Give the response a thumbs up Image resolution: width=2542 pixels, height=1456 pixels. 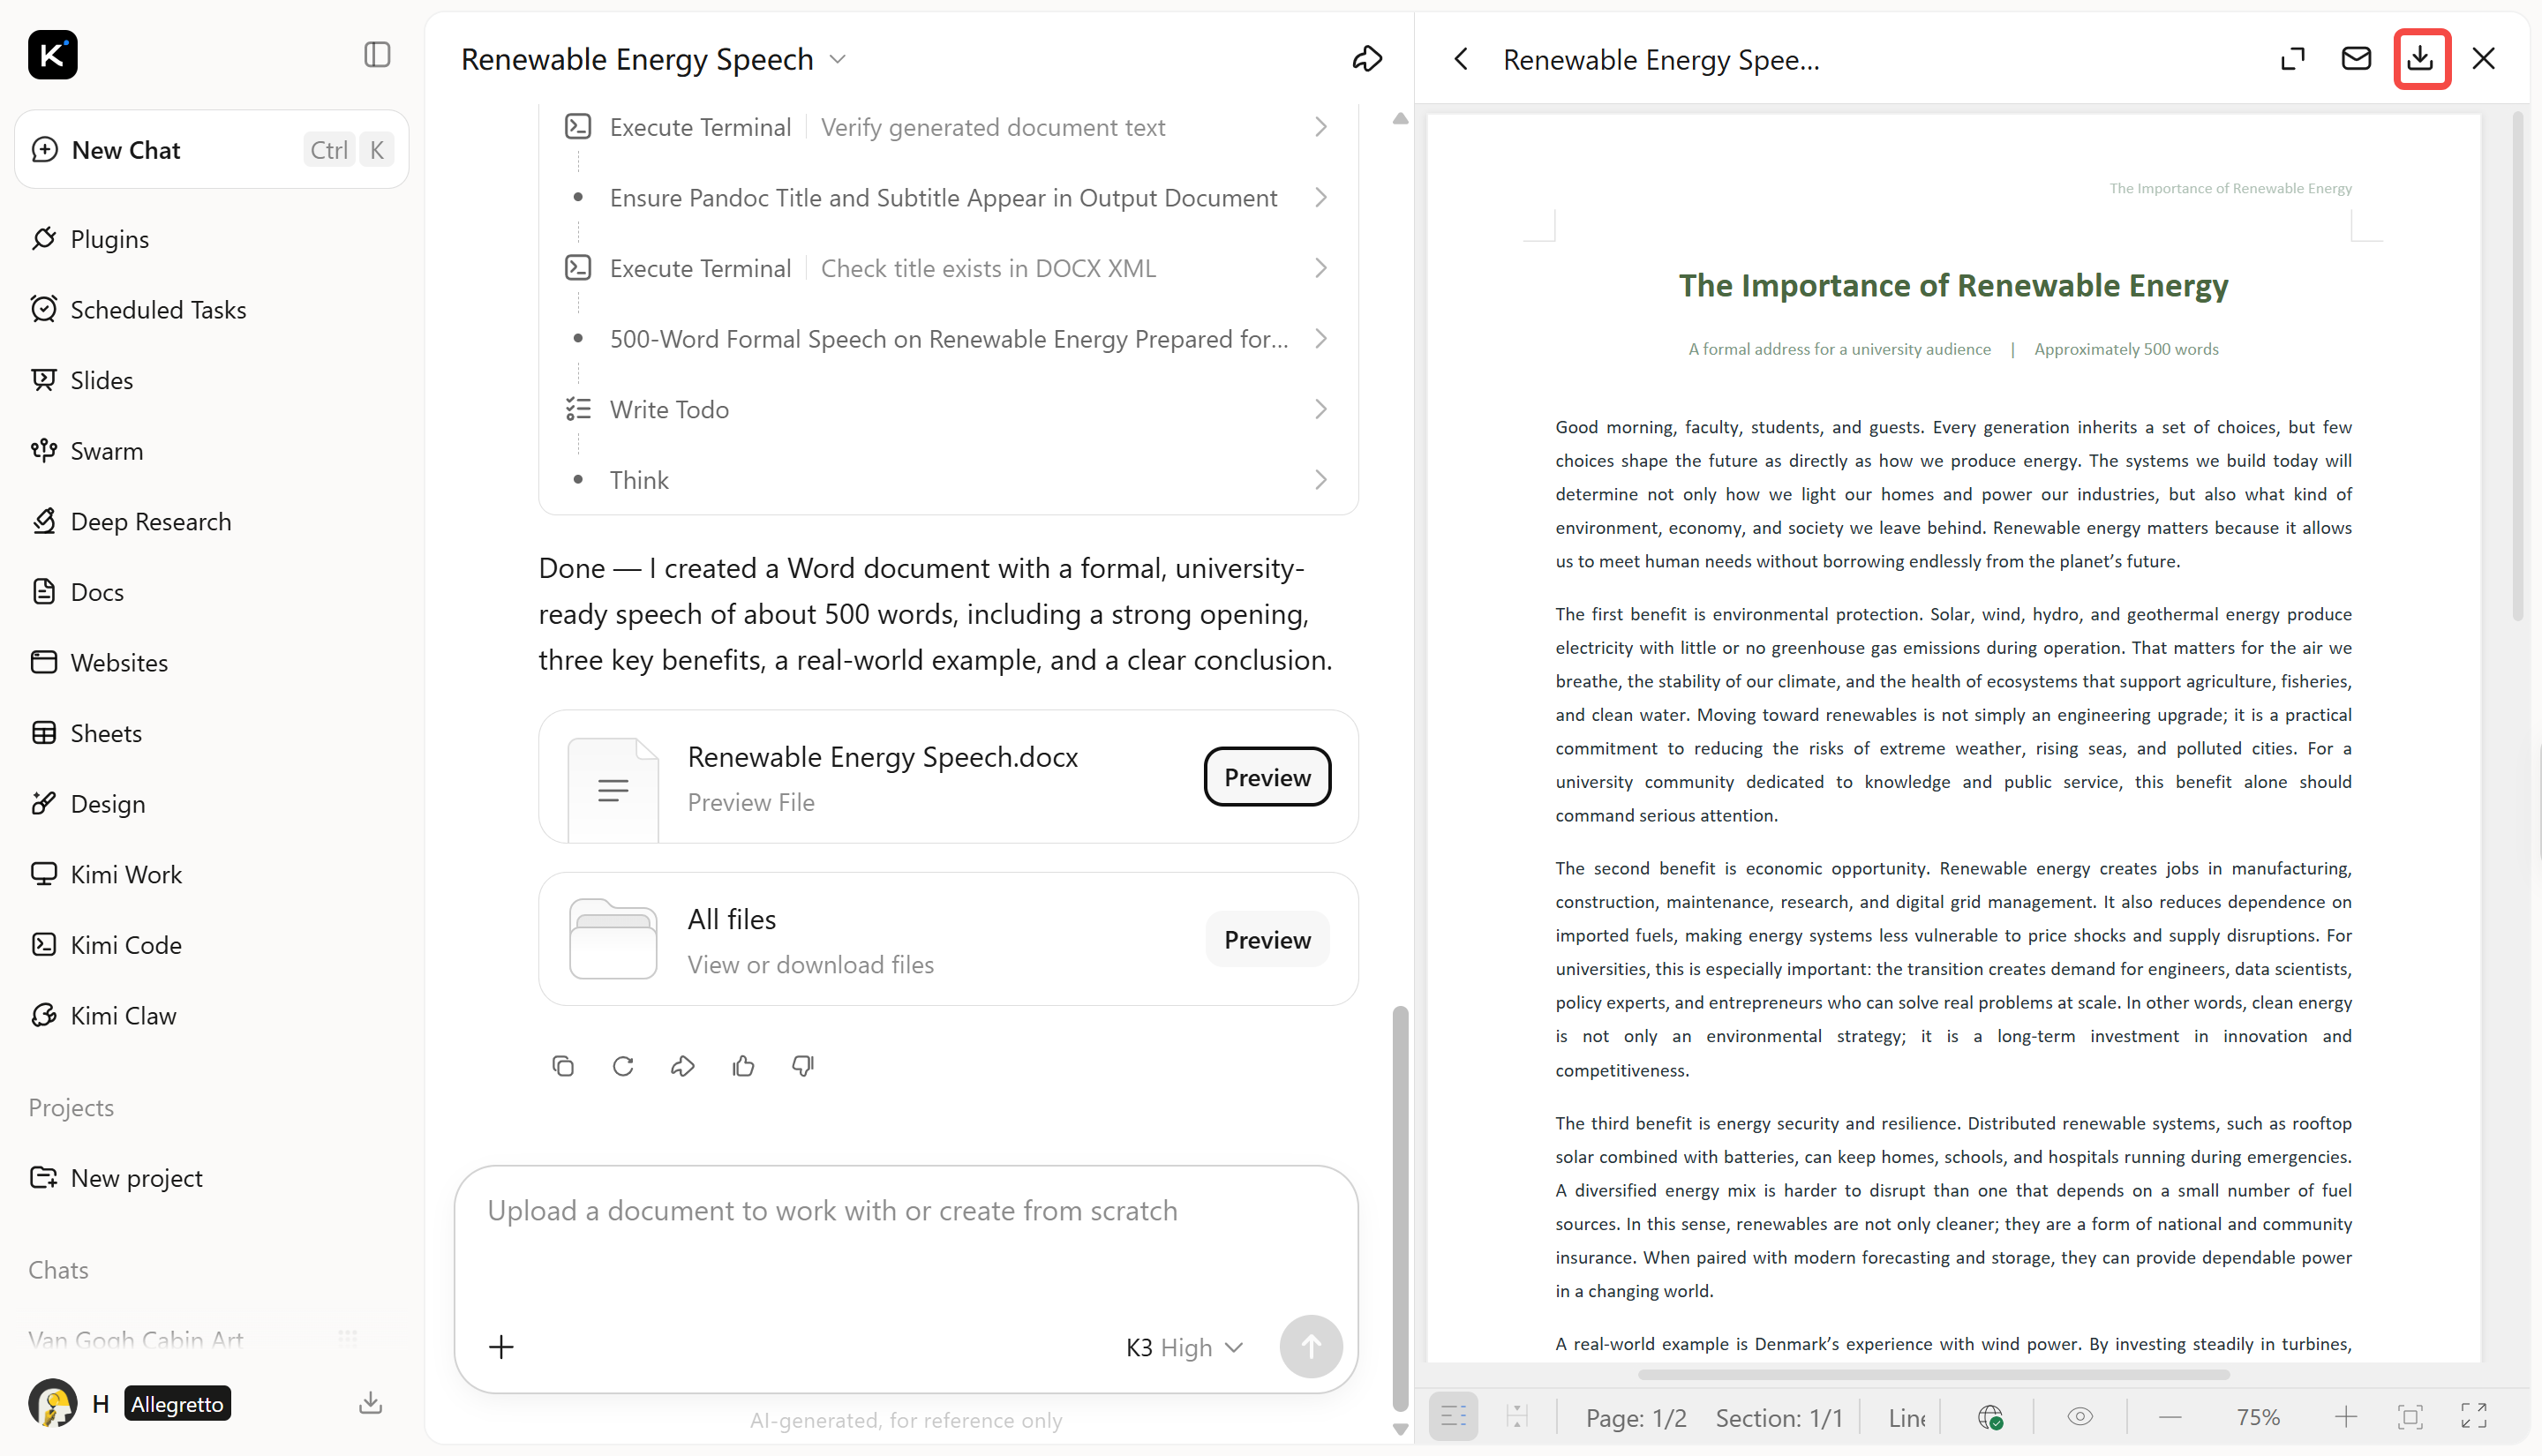(x=743, y=1066)
